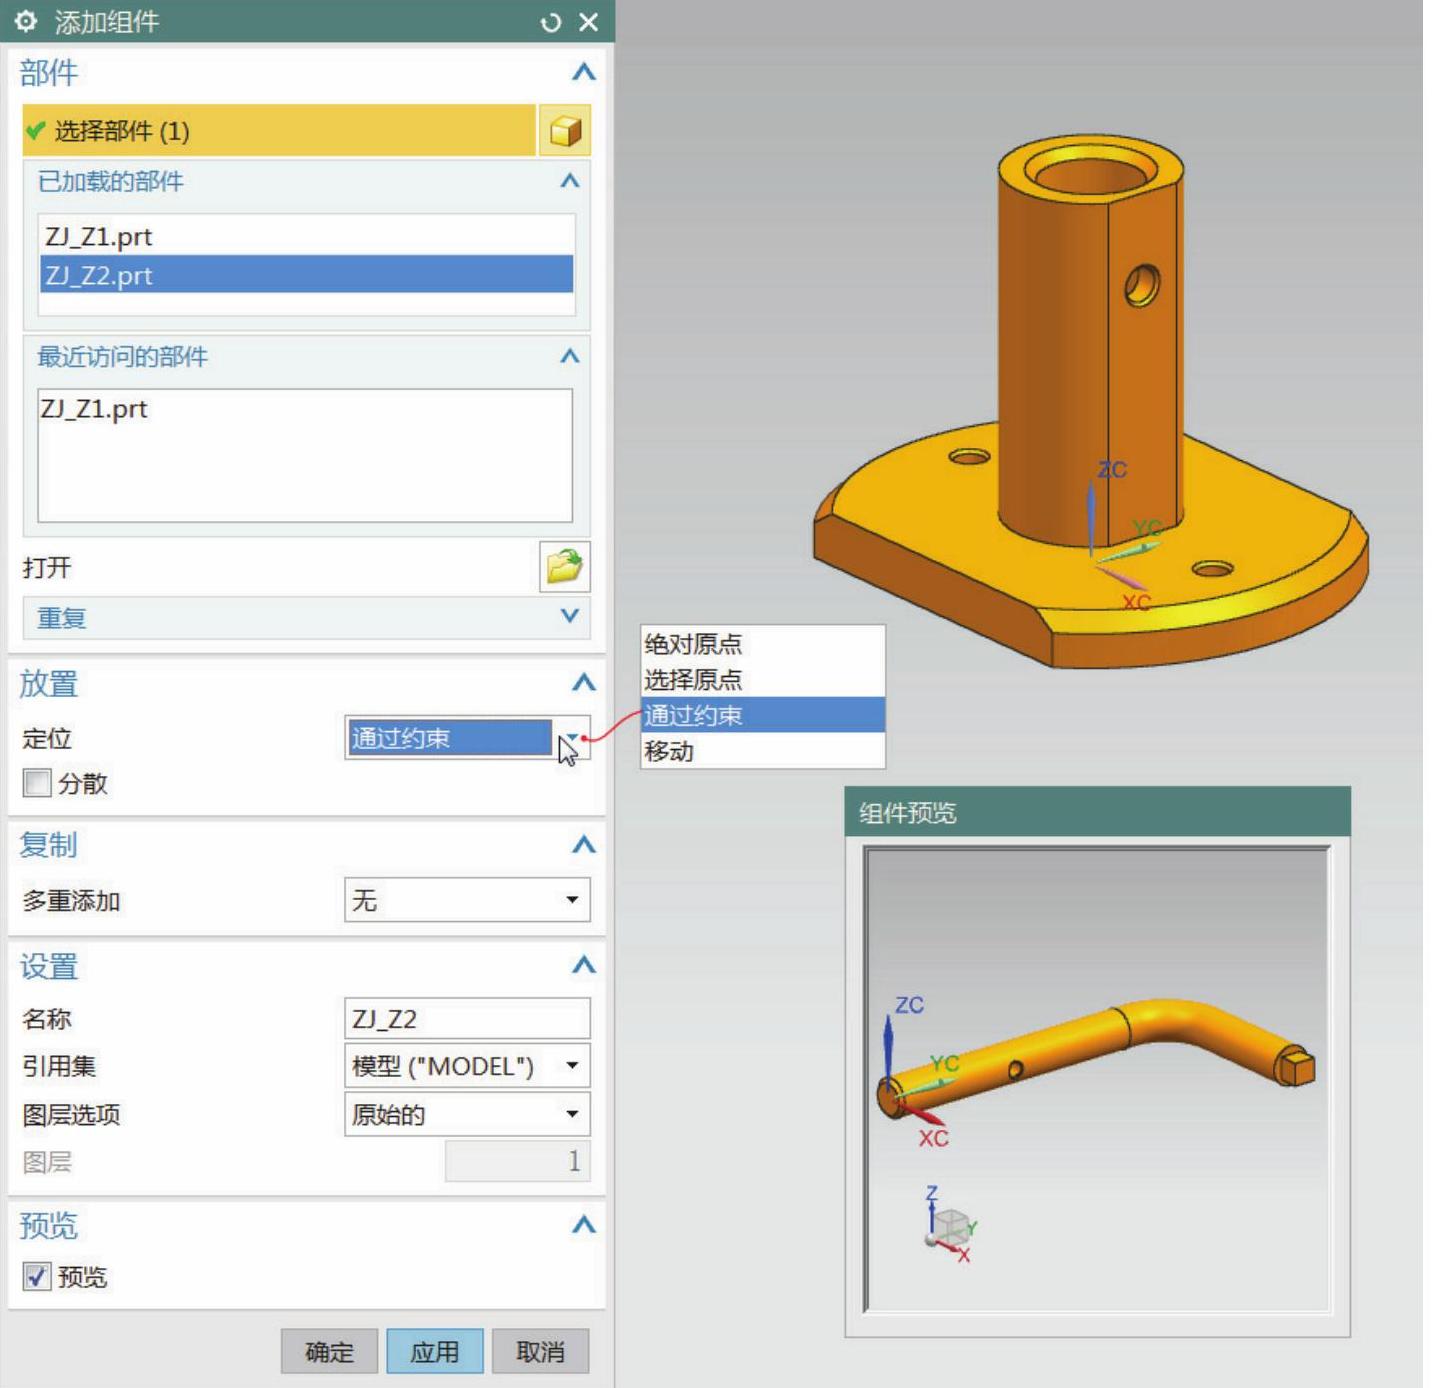Choose 移动 from positioning list

pyautogui.click(x=763, y=751)
